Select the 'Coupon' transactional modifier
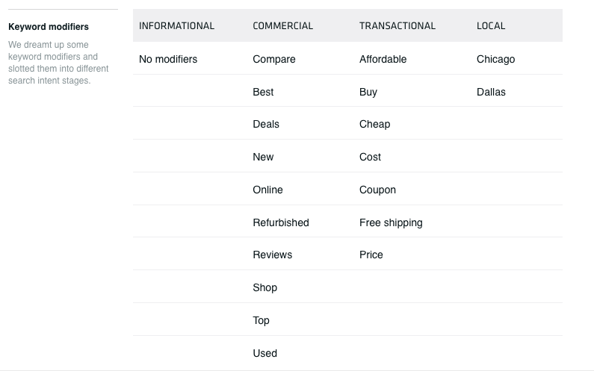594x371 pixels. click(378, 190)
